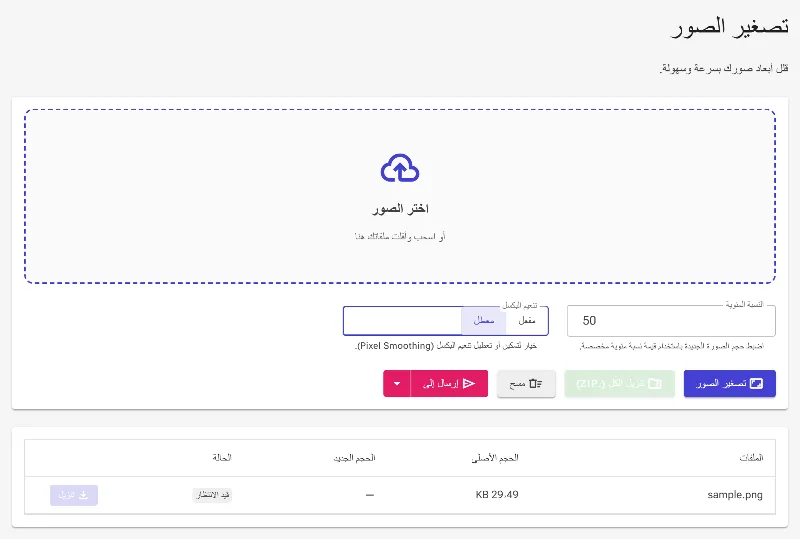Click the new size dash cell for sample.png
800x539 pixels.
370,495
